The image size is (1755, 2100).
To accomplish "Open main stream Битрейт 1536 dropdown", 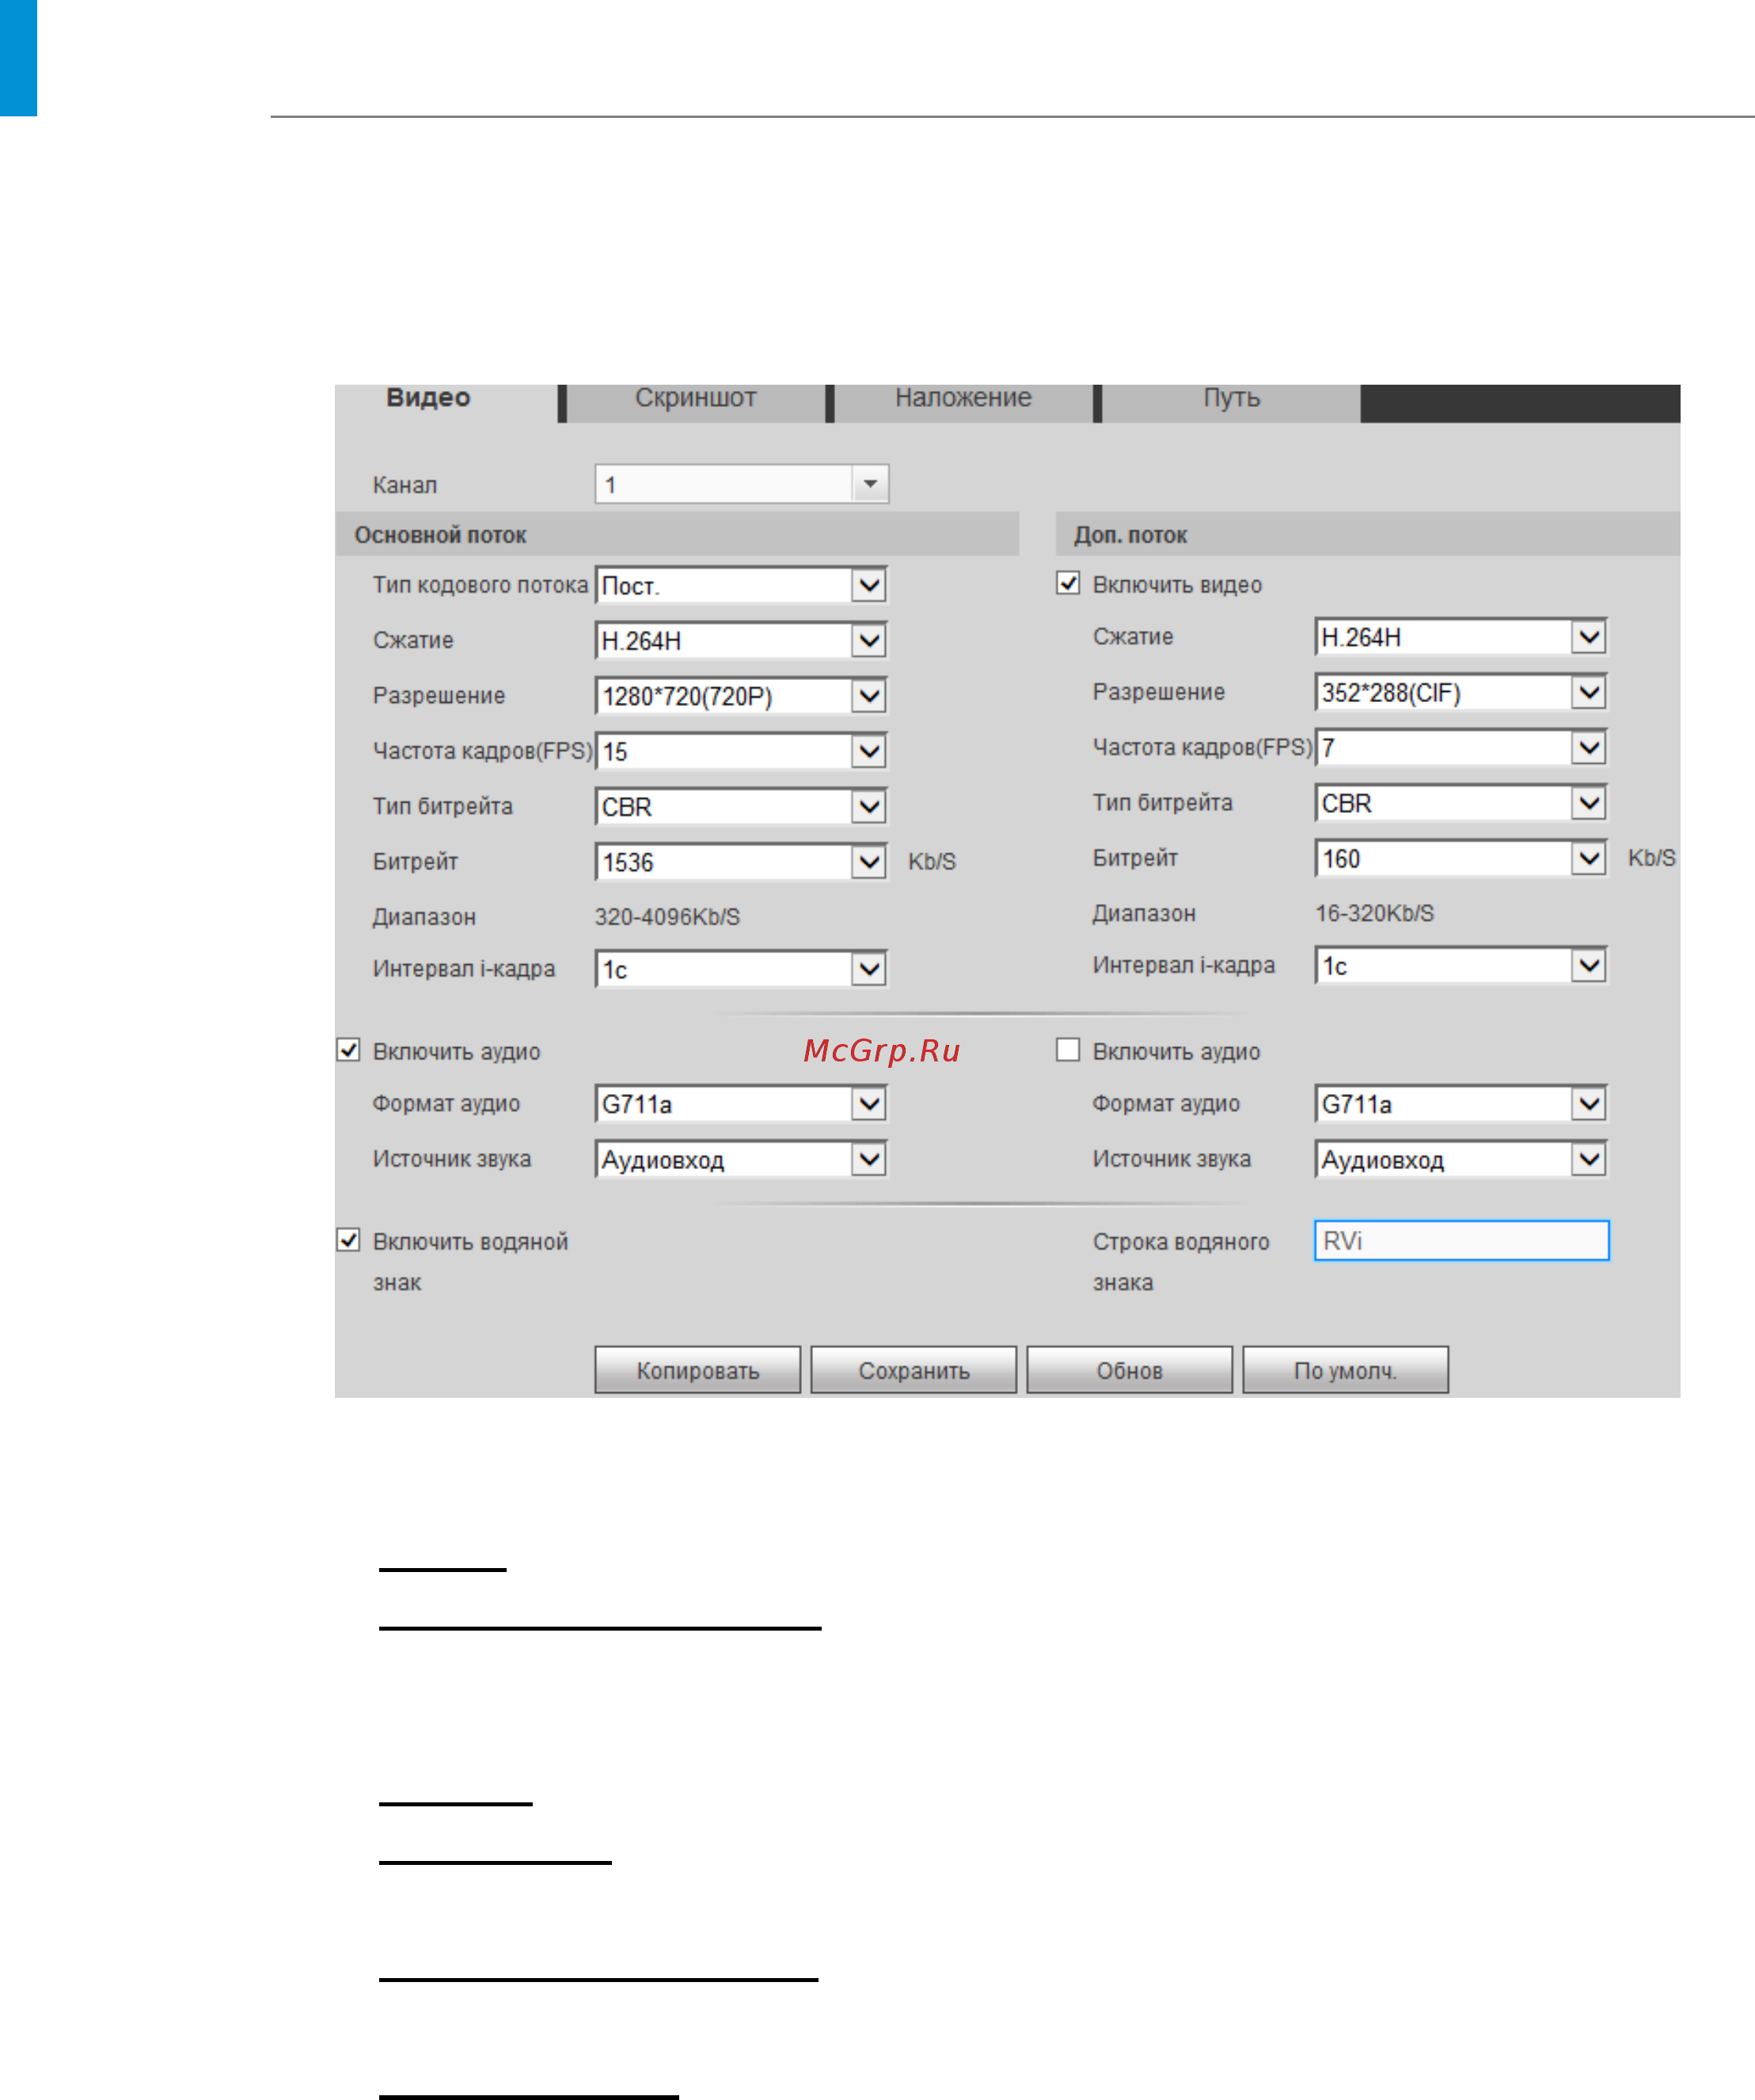I will tap(741, 862).
